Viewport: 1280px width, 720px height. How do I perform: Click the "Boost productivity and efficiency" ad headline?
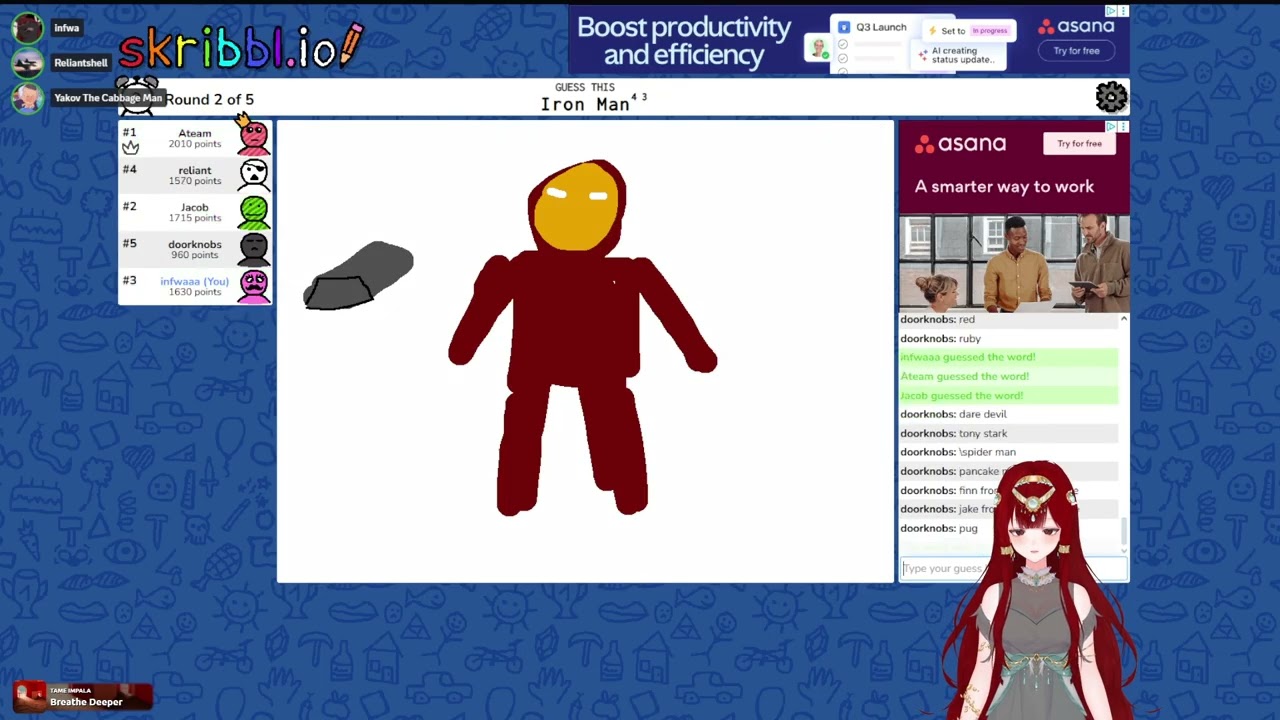point(684,41)
